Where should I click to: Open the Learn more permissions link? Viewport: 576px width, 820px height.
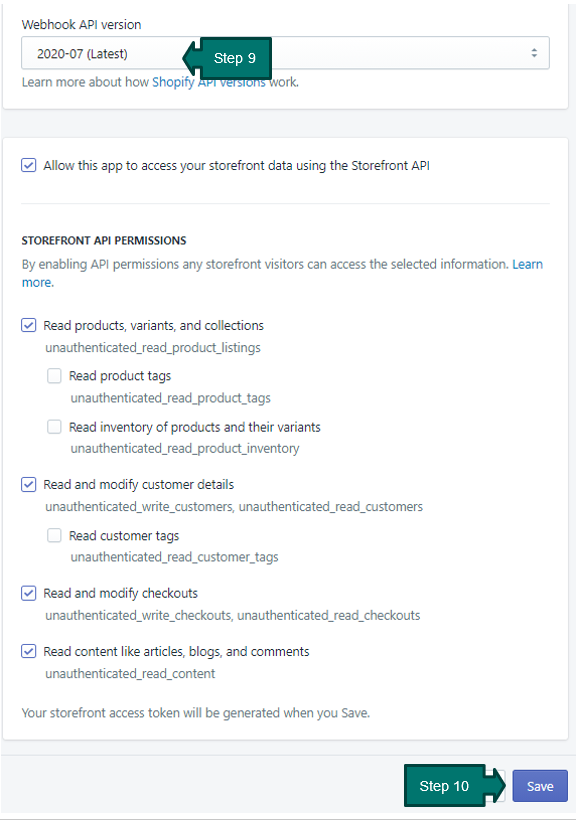point(283,273)
